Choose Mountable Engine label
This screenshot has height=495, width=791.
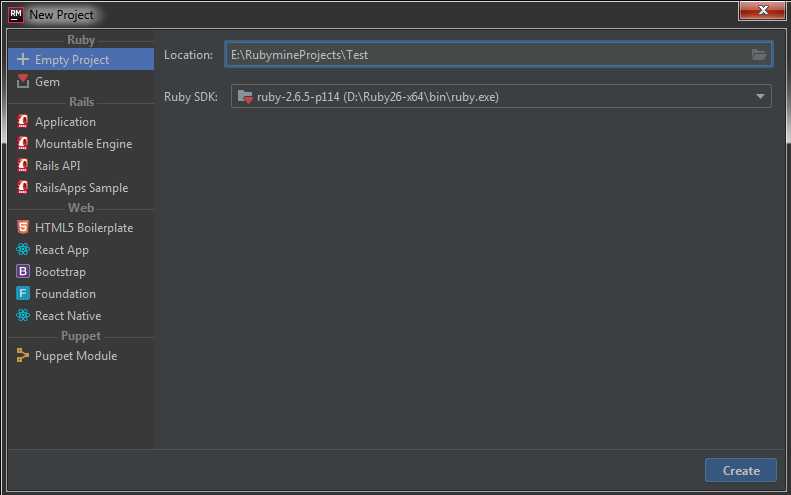(83, 144)
